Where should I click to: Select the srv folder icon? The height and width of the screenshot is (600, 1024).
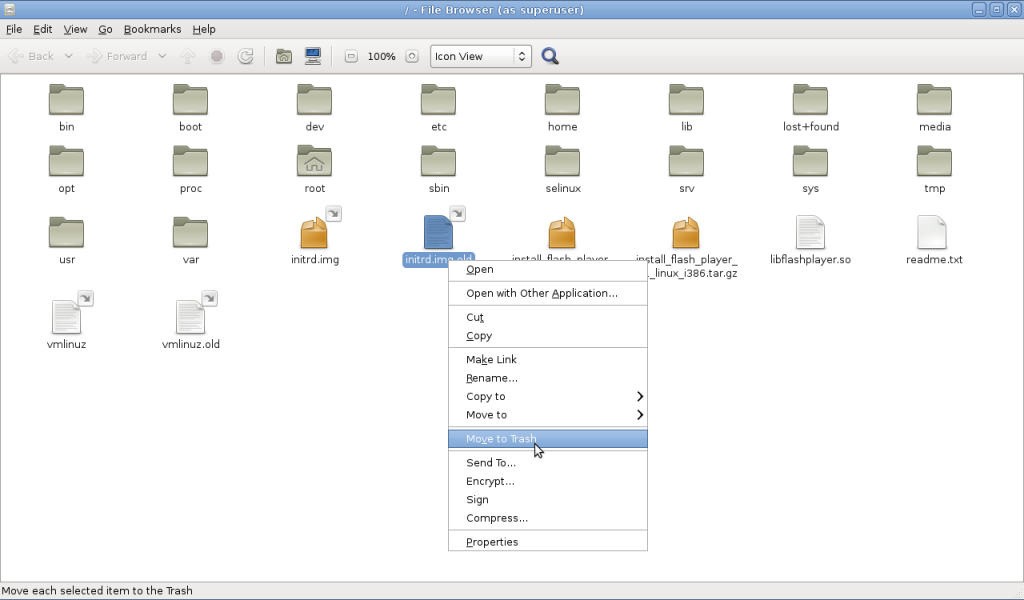[686, 162]
